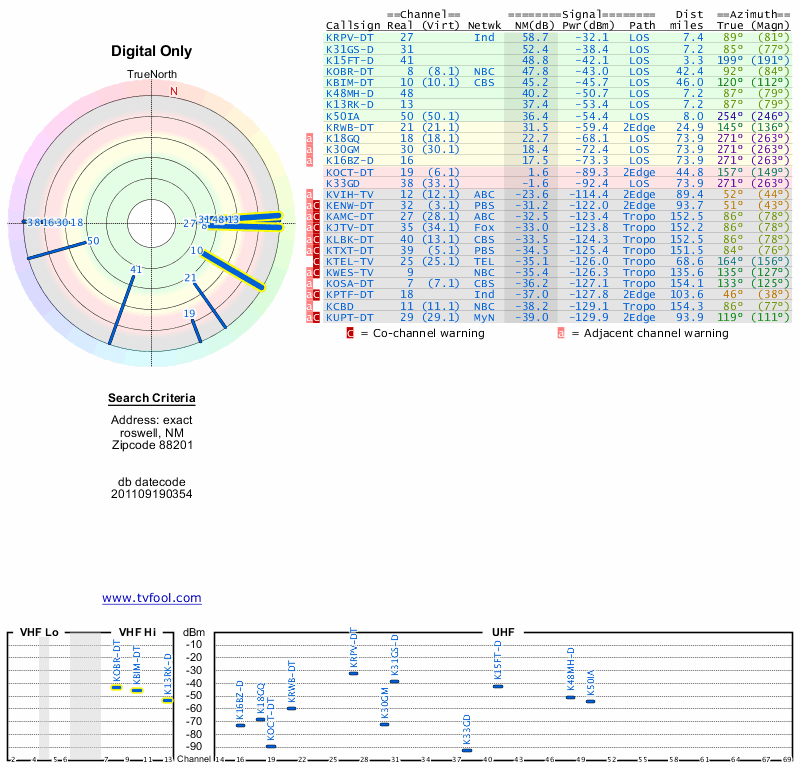
Task: Click the KRPV-DT marker in UHF spectrum chart
Action: pyautogui.click(x=353, y=673)
